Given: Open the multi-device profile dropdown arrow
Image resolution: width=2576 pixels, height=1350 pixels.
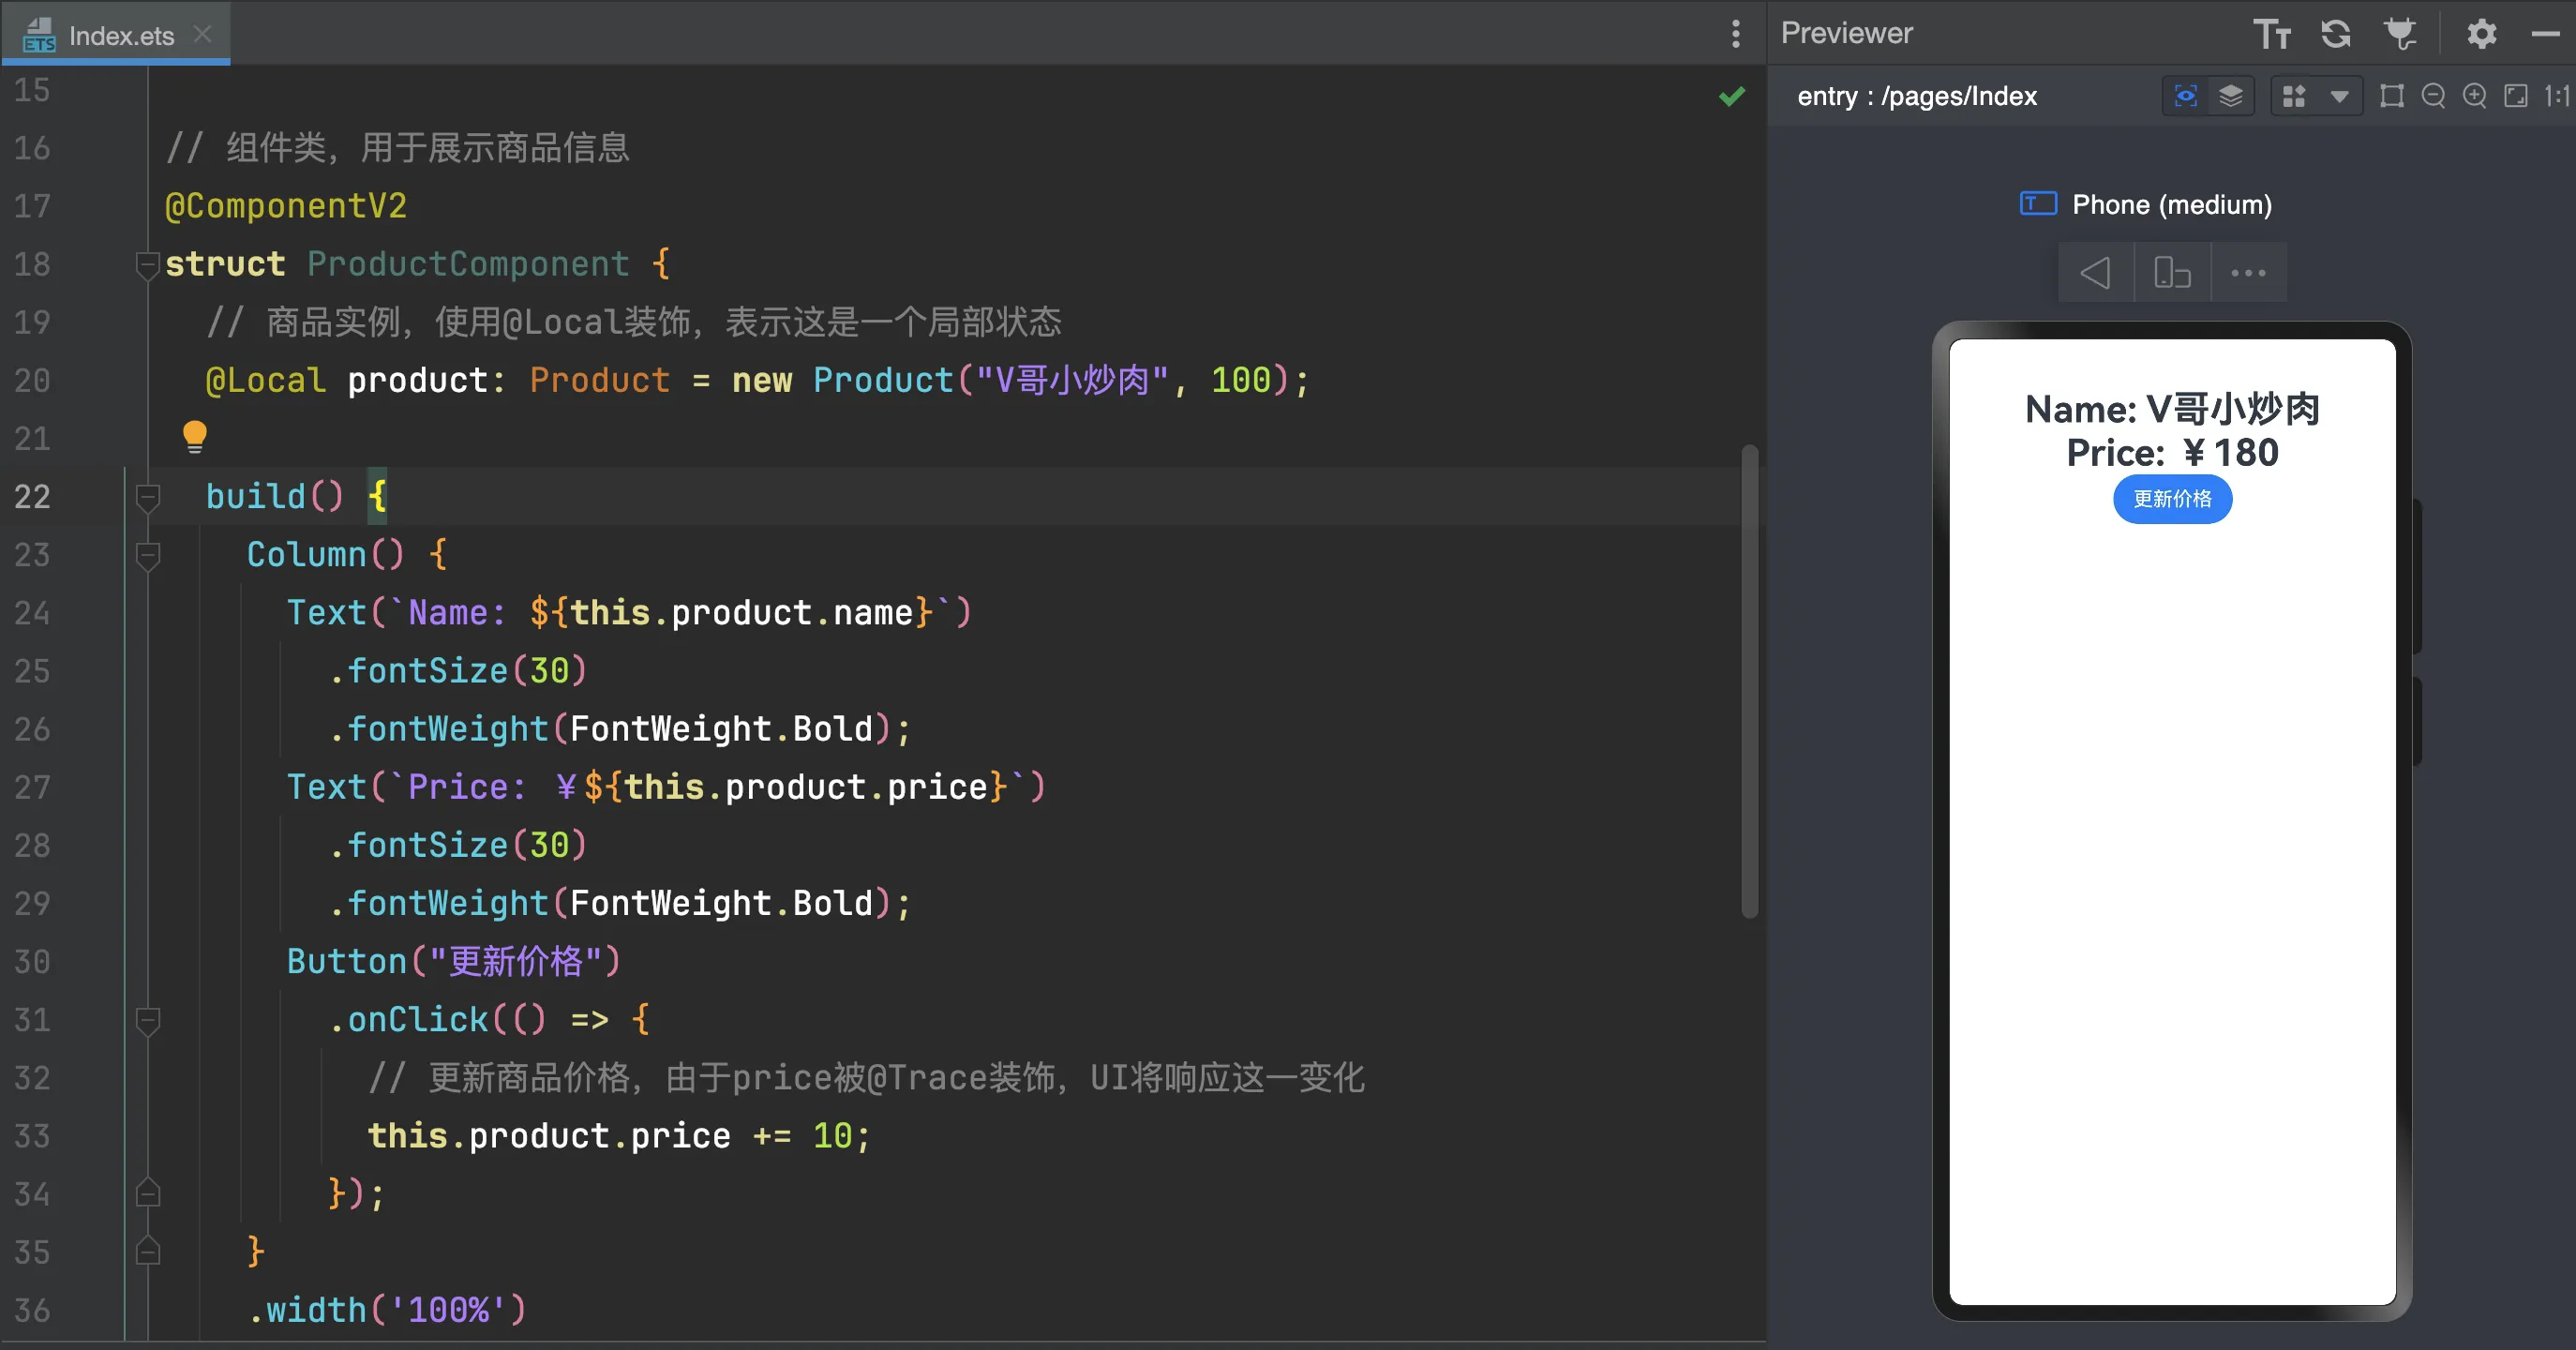Looking at the screenshot, I should pos(2339,97).
